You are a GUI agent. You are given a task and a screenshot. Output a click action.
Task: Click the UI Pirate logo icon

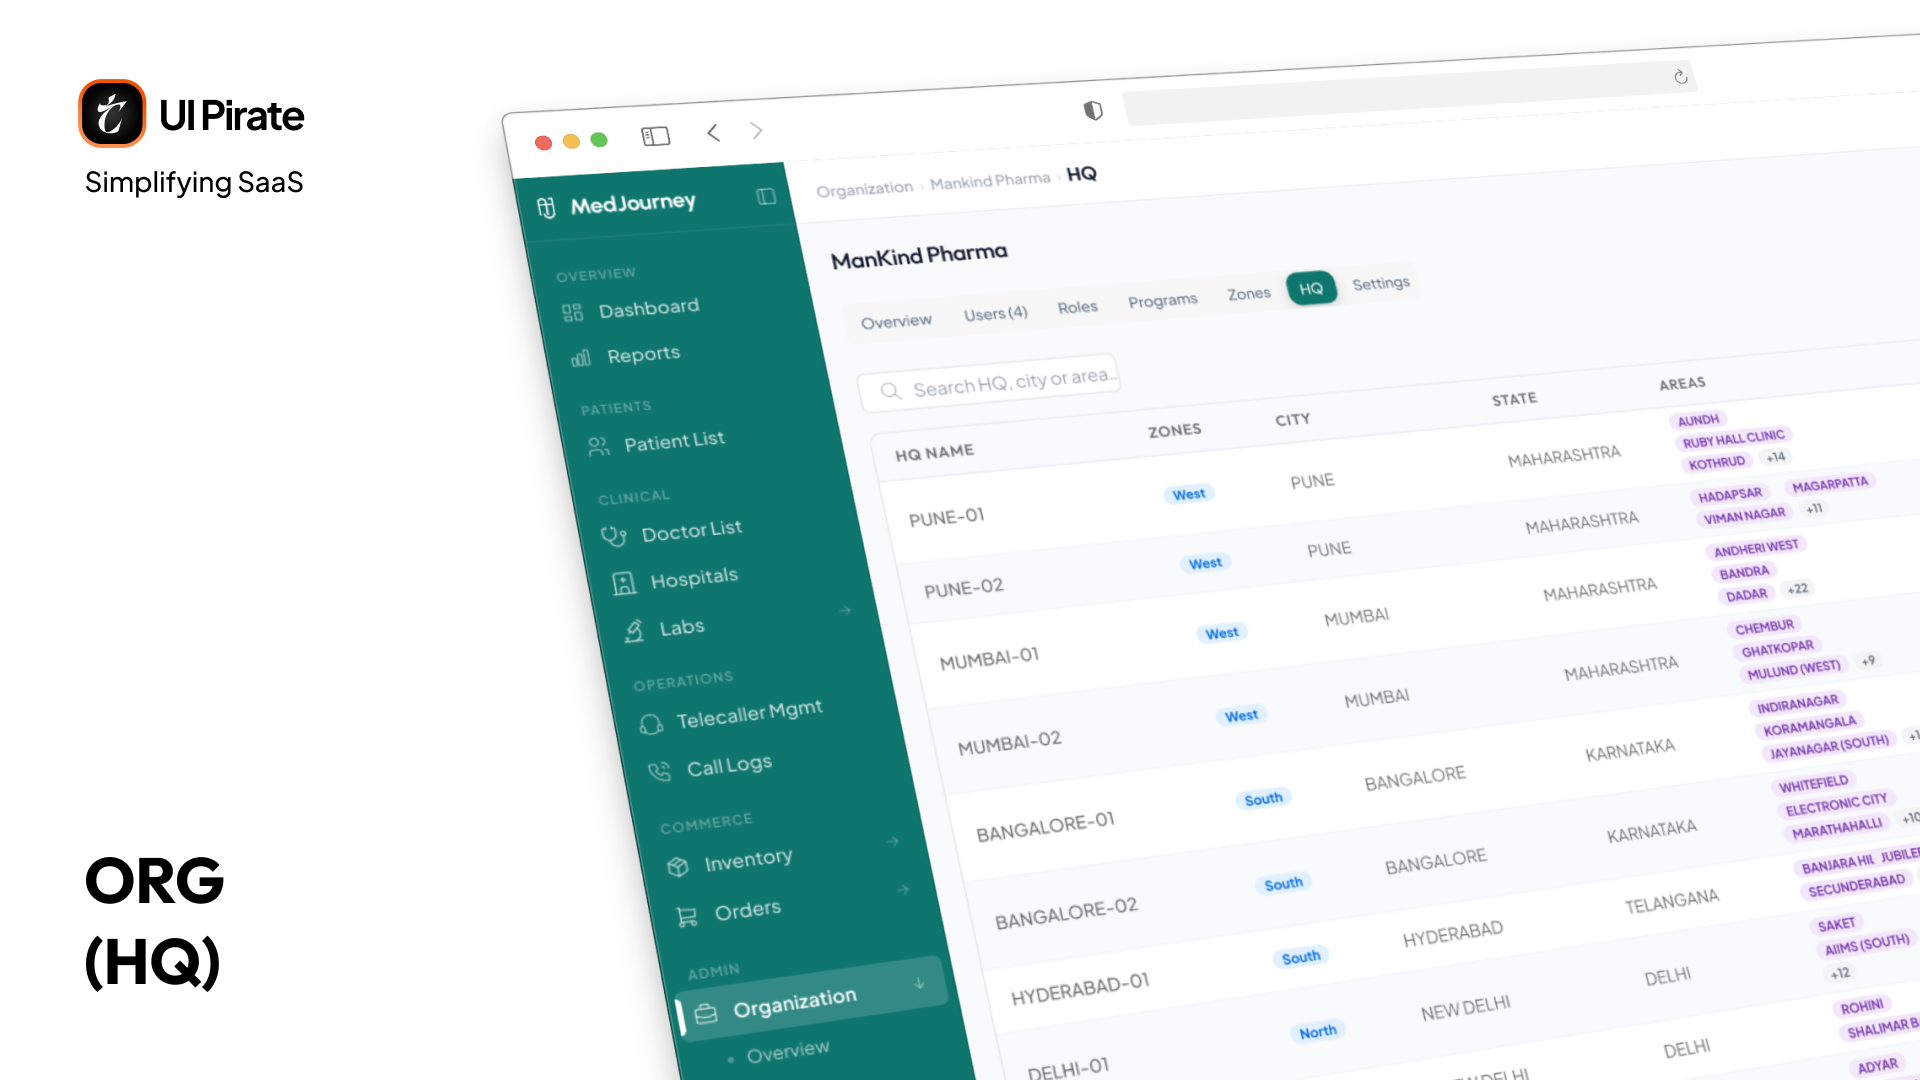coord(112,113)
